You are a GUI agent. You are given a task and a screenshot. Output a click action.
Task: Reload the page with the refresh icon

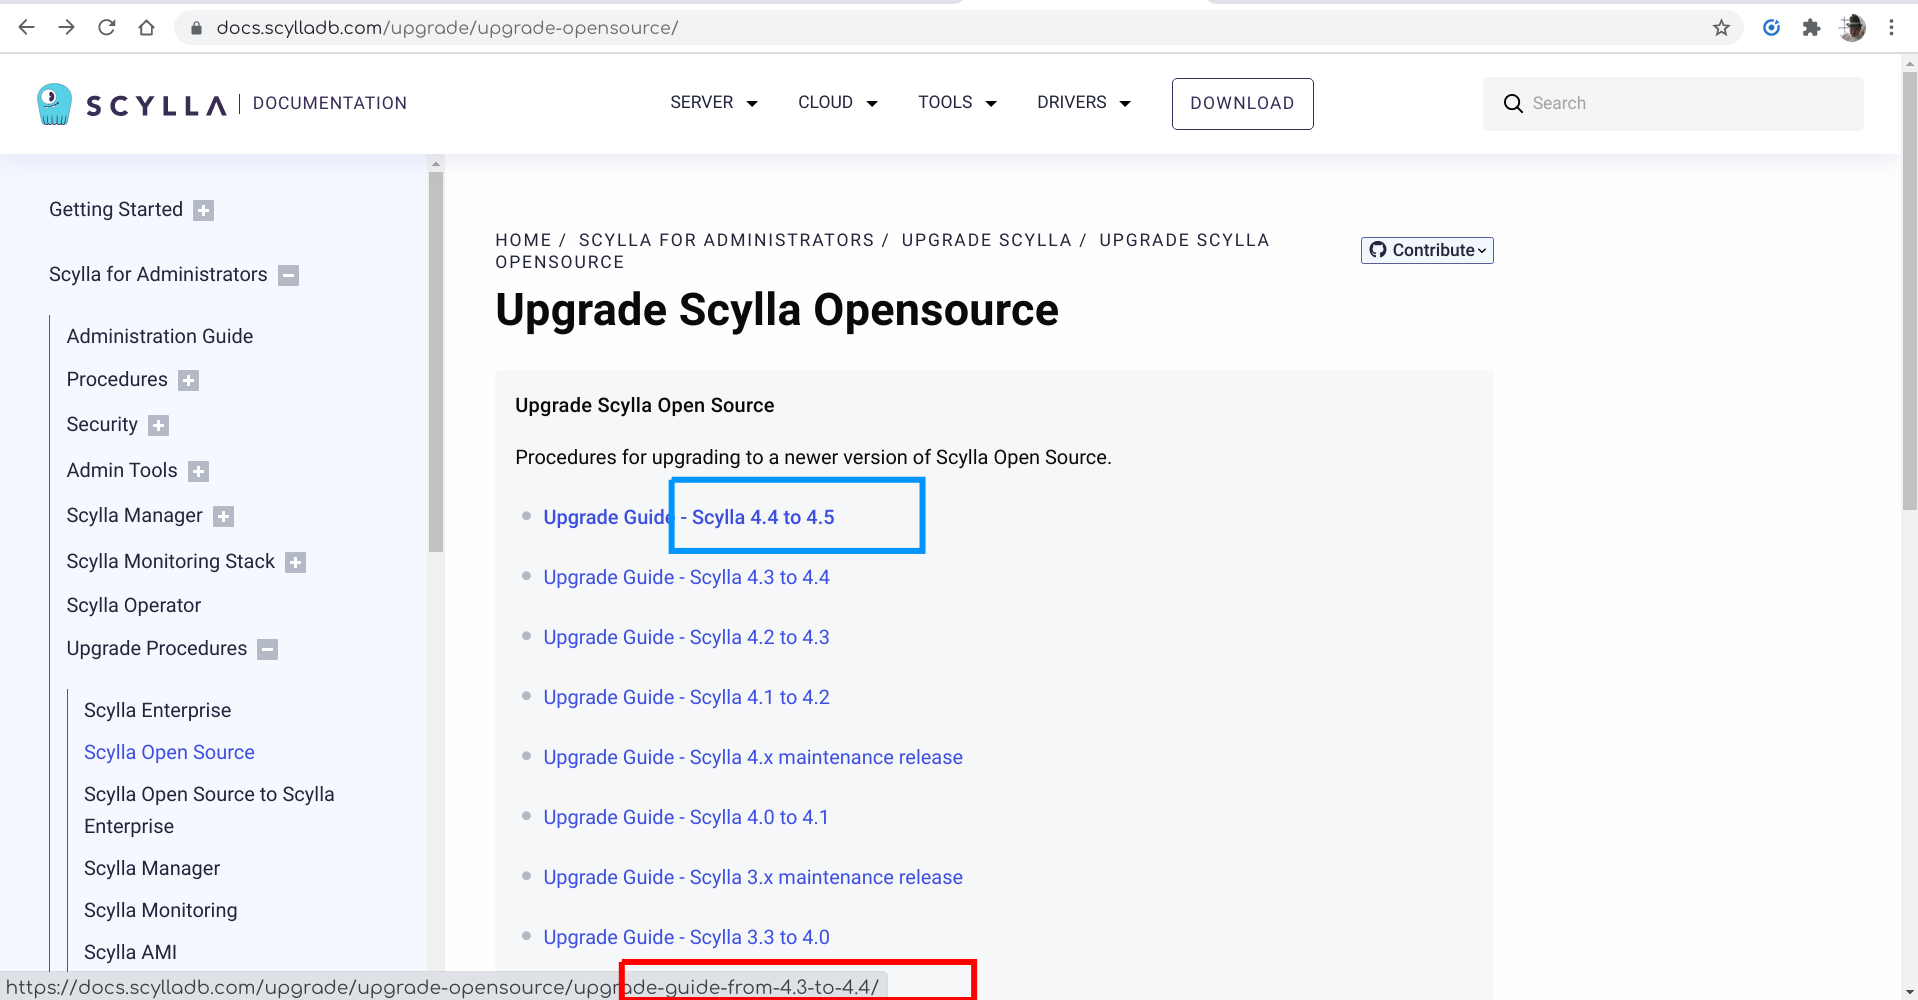106,27
